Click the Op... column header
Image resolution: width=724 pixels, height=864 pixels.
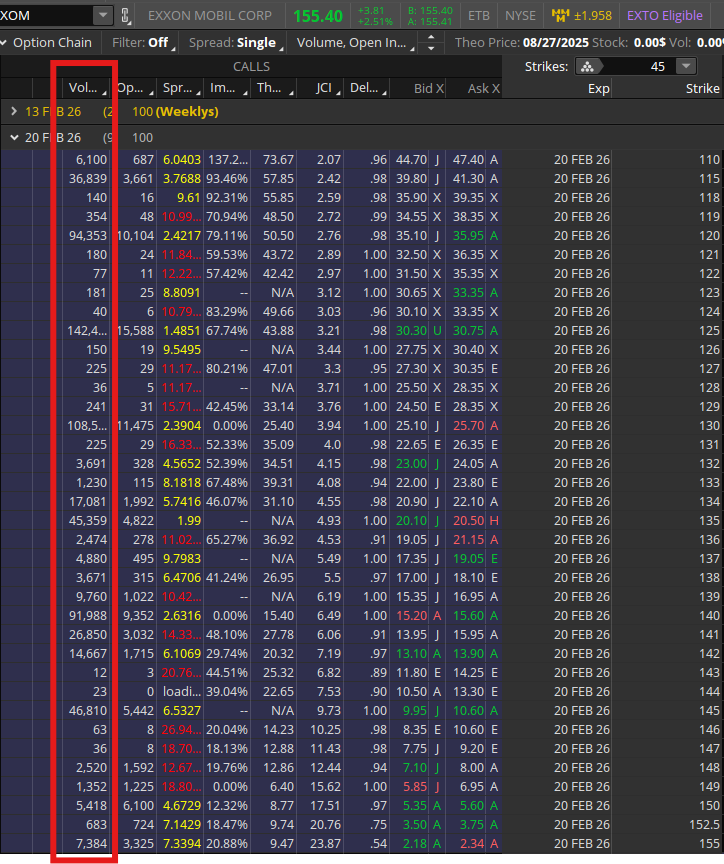coord(133,88)
